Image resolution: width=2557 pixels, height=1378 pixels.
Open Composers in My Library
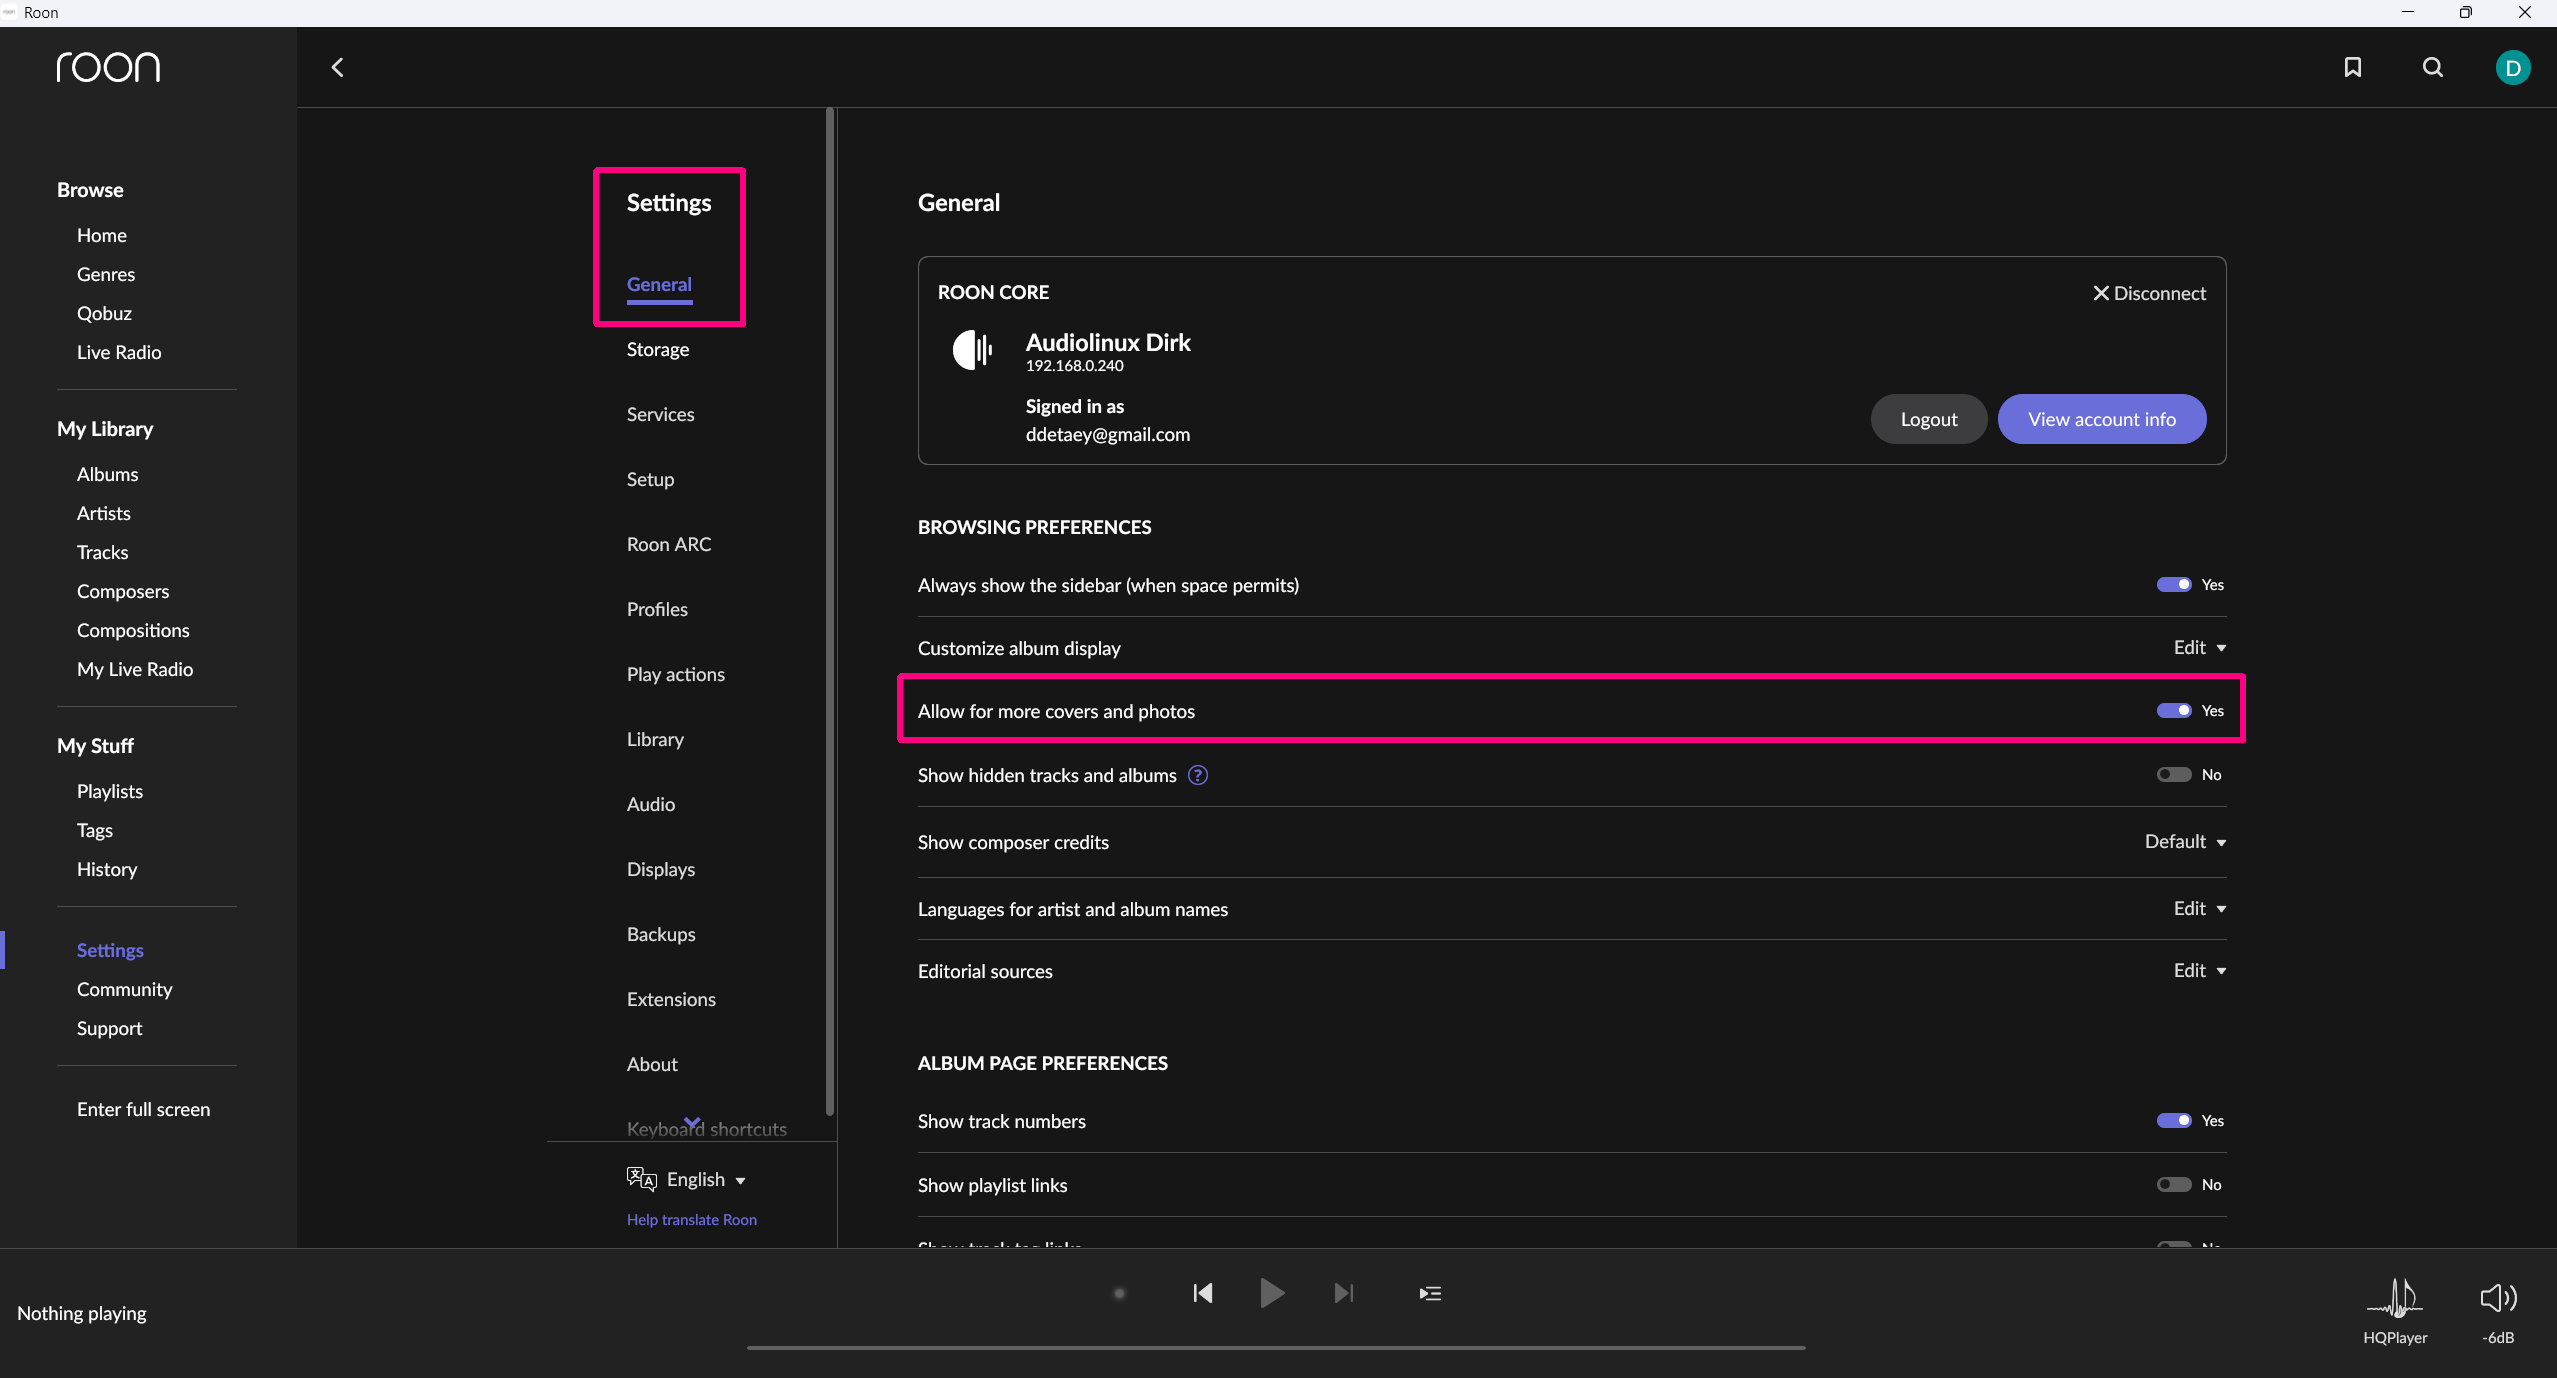point(123,592)
